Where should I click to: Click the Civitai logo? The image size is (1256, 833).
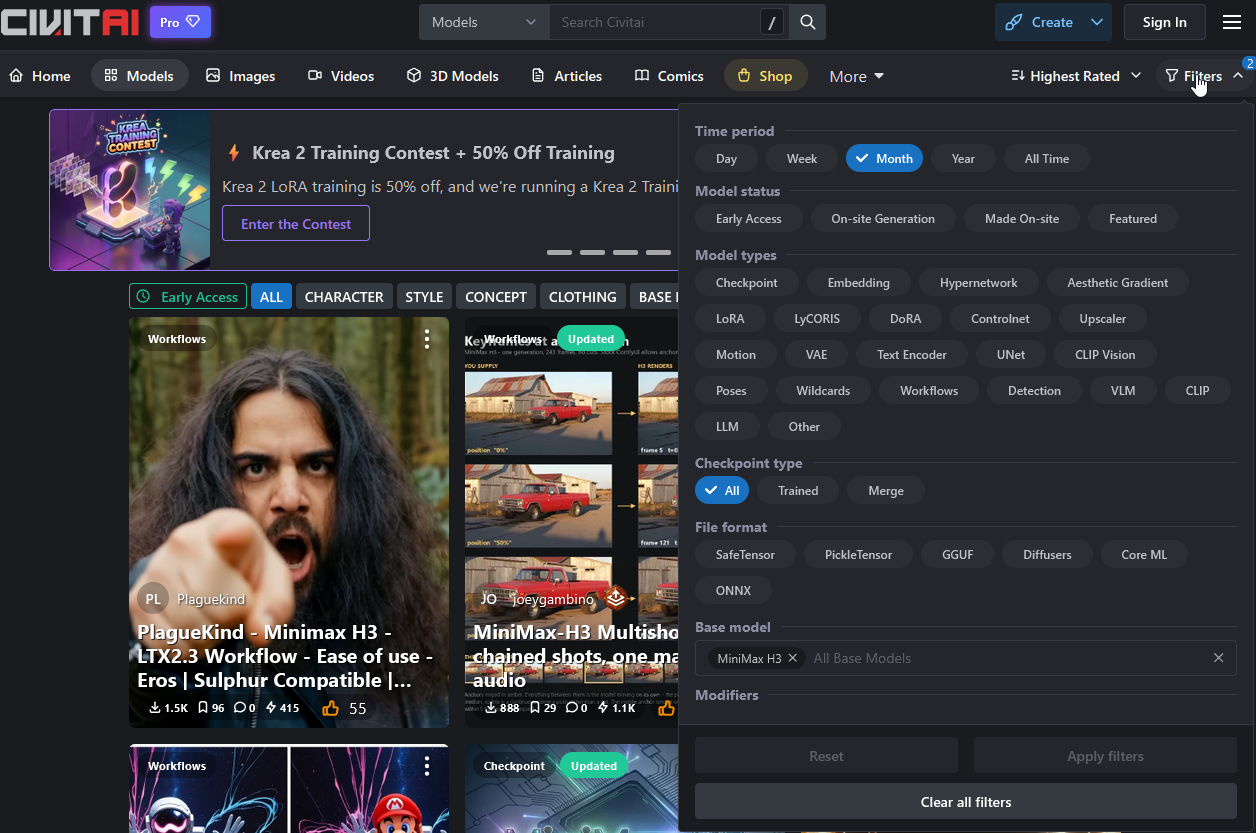69,21
